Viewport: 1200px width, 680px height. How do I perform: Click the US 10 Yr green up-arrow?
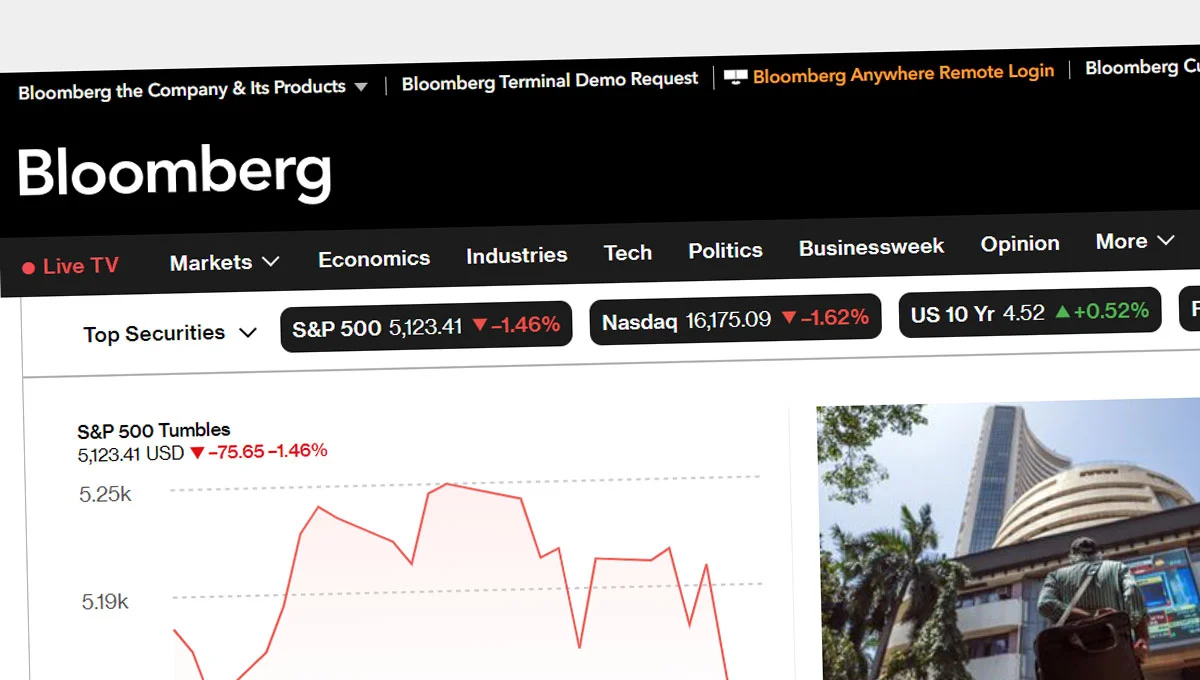coord(1062,312)
